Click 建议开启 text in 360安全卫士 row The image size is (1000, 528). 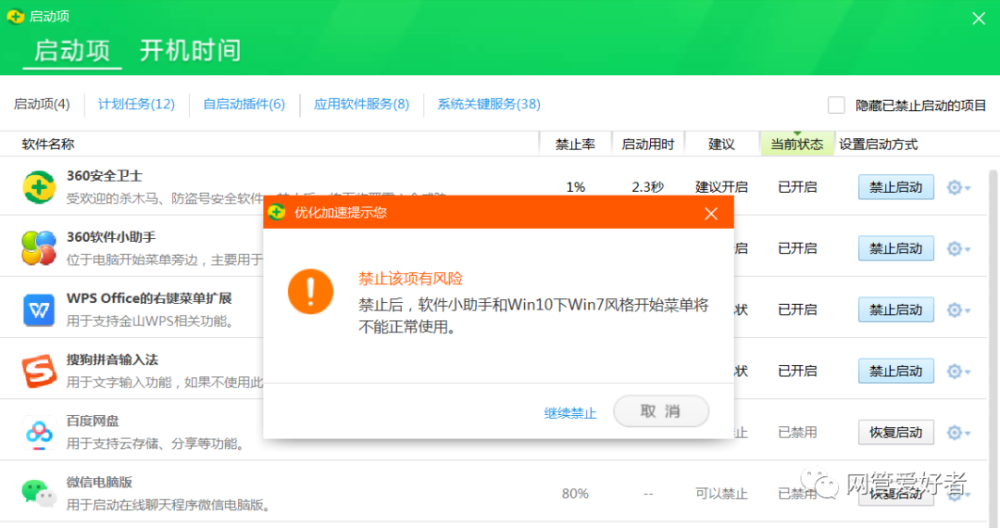point(721,187)
